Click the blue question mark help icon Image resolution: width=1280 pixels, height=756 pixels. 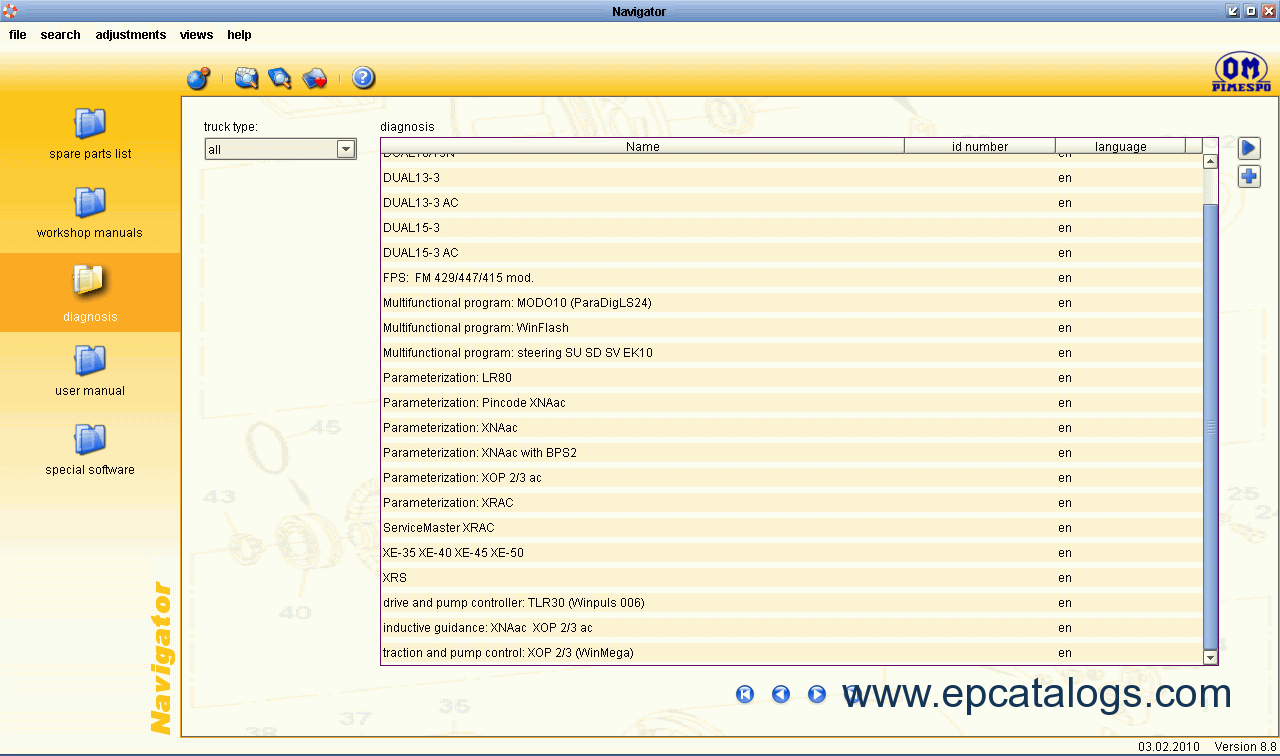(x=363, y=78)
